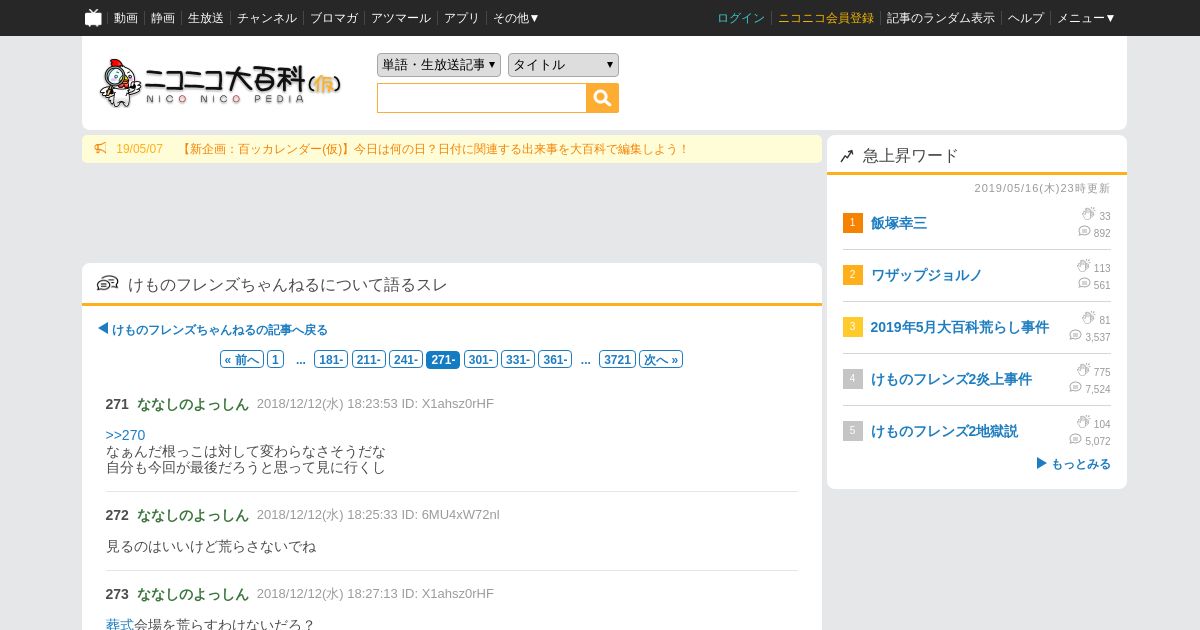Click the megaphone announcement icon
Image resolution: width=1200 pixels, height=630 pixels.
pos(100,149)
